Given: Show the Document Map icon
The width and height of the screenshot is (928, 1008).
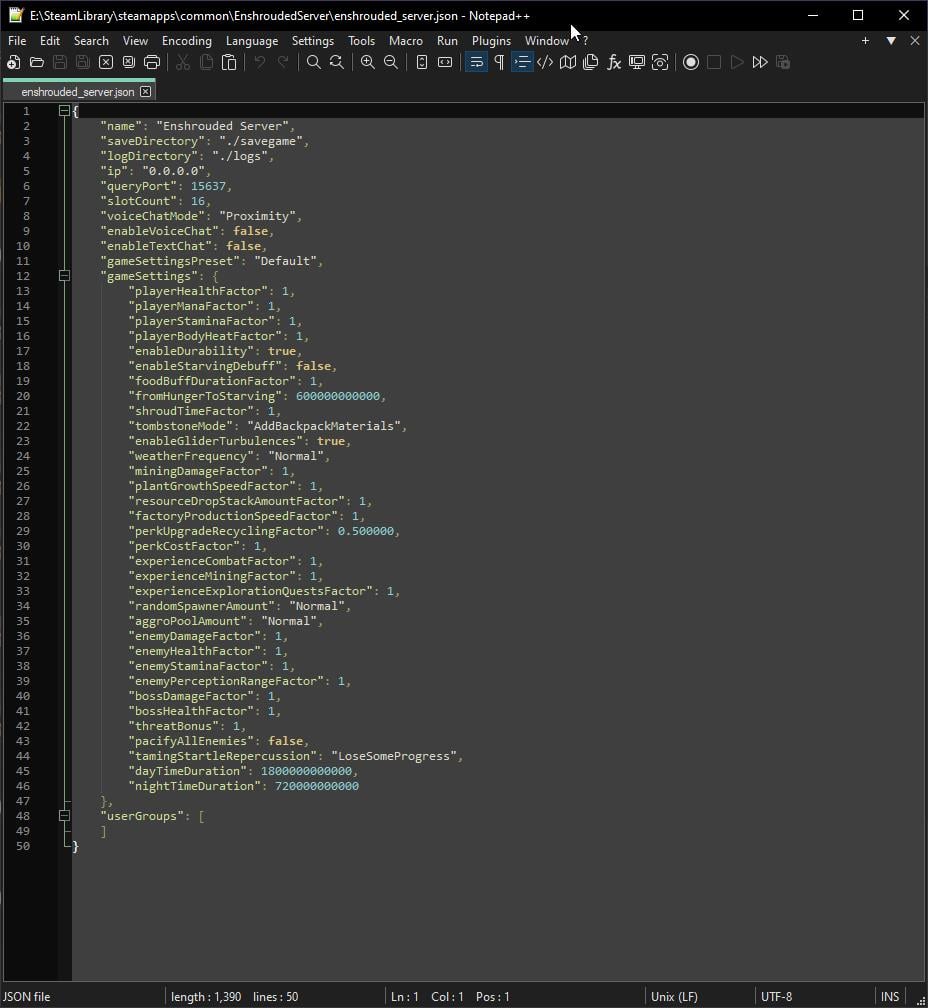Looking at the screenshot, I should click(568, 62).
